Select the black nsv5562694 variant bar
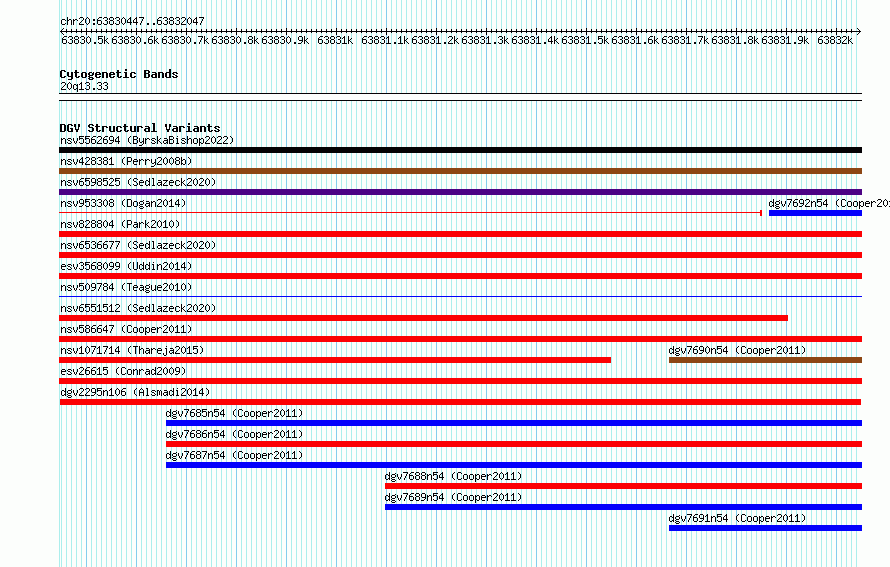The width and height of the screenshot is (890, 567). (x=460, y=150)
